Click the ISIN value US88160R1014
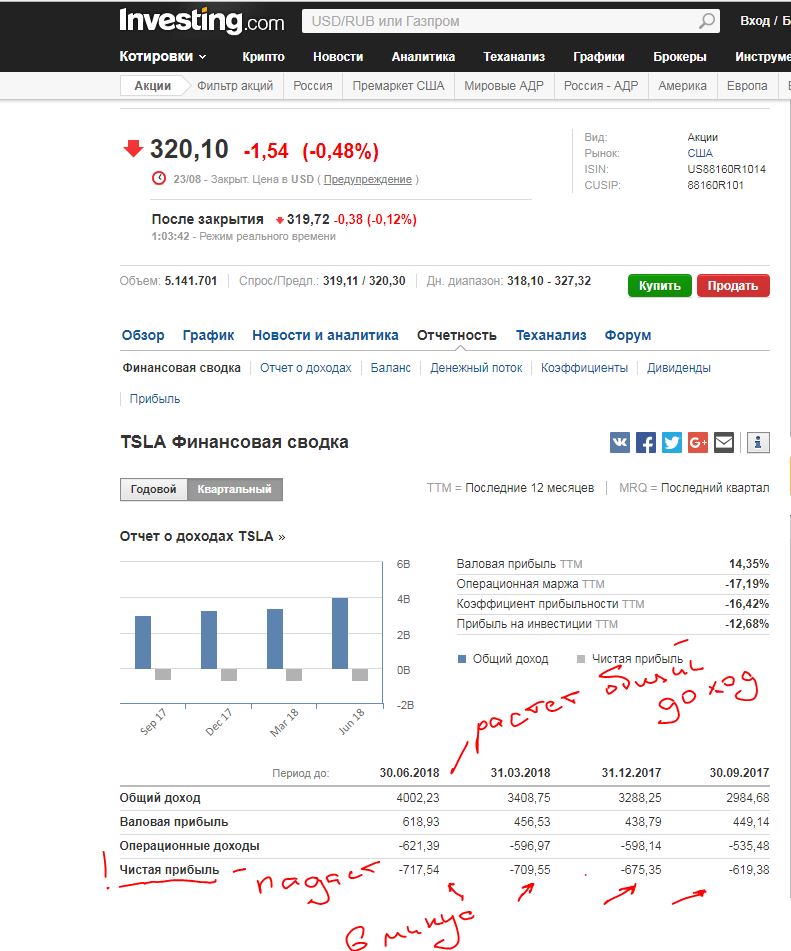791x951 pixels. pyautogui.click(x=727, y=169)
